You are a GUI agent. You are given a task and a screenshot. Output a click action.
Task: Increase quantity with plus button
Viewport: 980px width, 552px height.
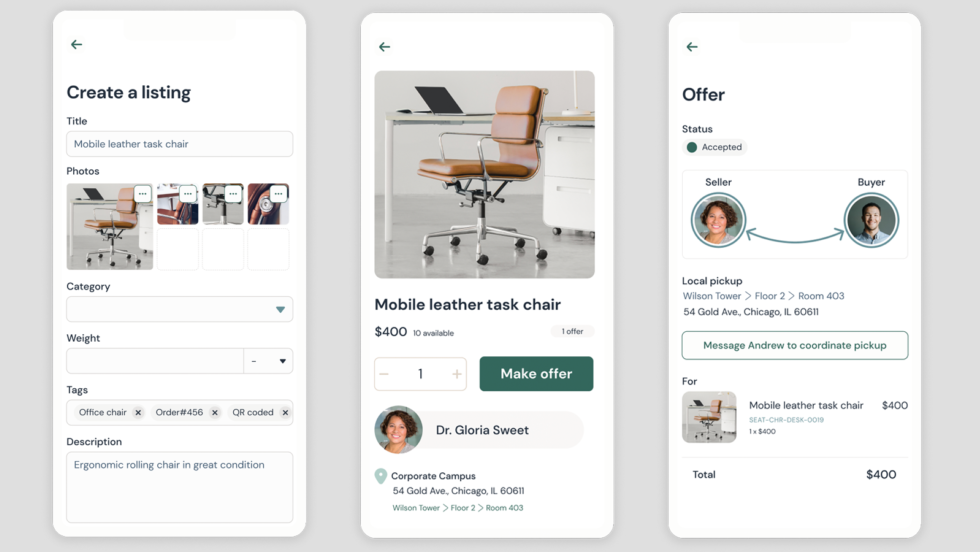(457, 374)
